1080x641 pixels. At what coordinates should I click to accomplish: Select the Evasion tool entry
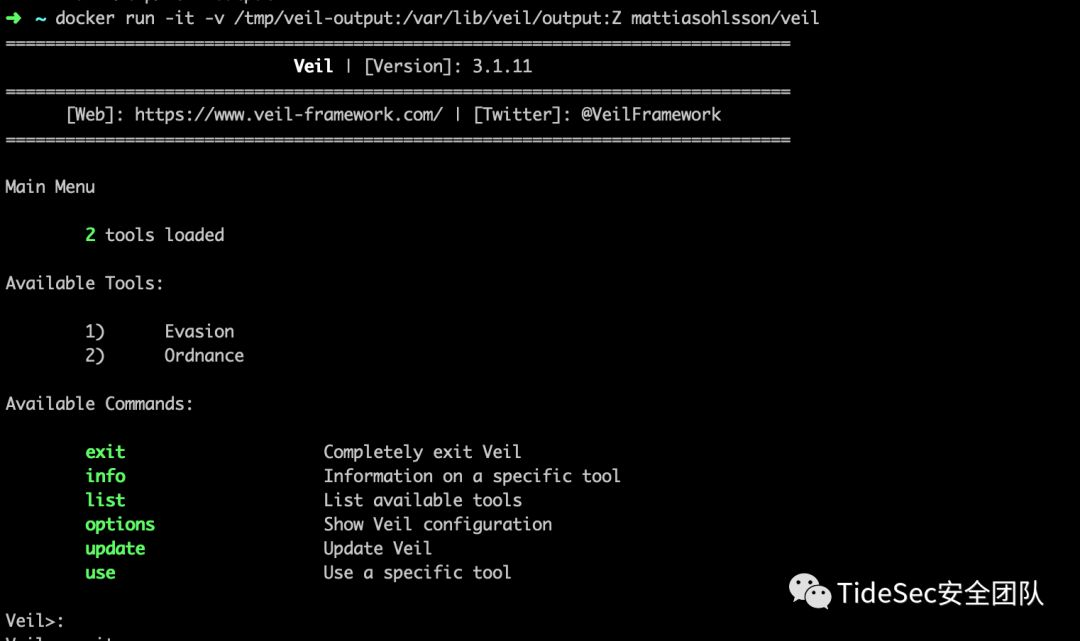199,331
